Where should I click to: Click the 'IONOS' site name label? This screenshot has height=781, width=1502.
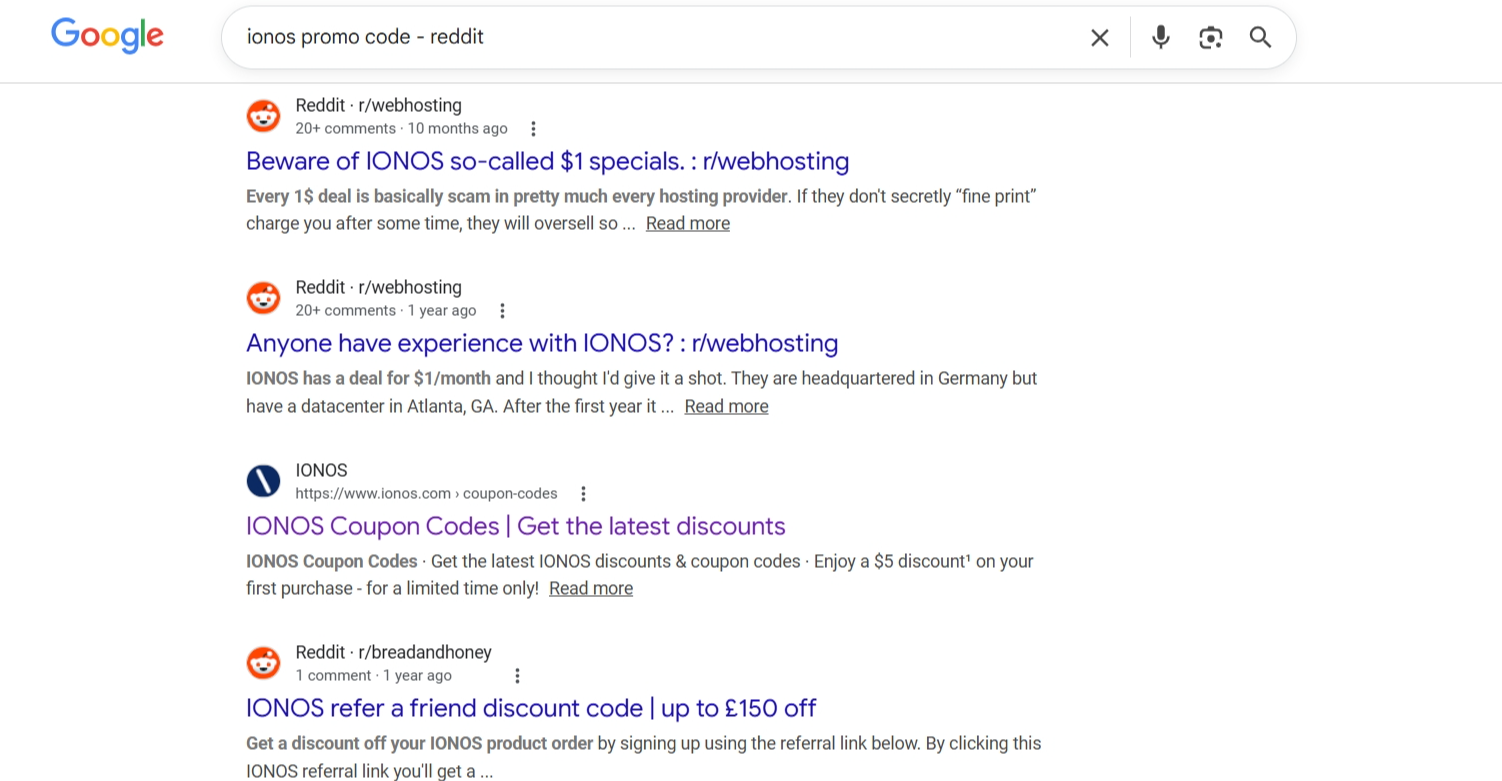[322, 470]
